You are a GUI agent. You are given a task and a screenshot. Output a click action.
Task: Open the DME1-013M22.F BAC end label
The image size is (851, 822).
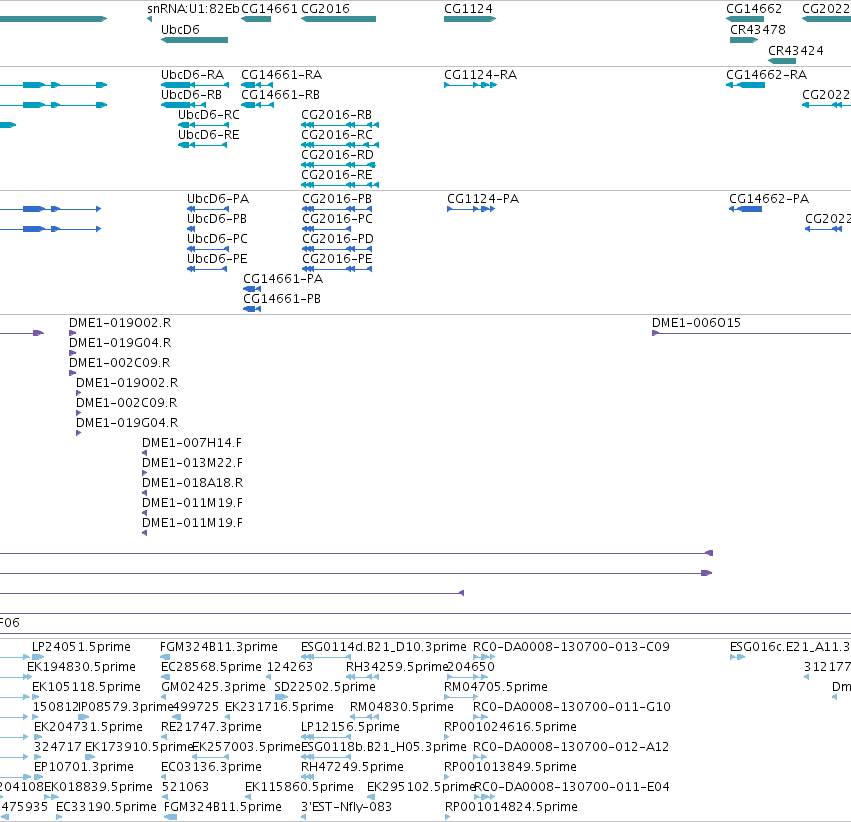193,463
